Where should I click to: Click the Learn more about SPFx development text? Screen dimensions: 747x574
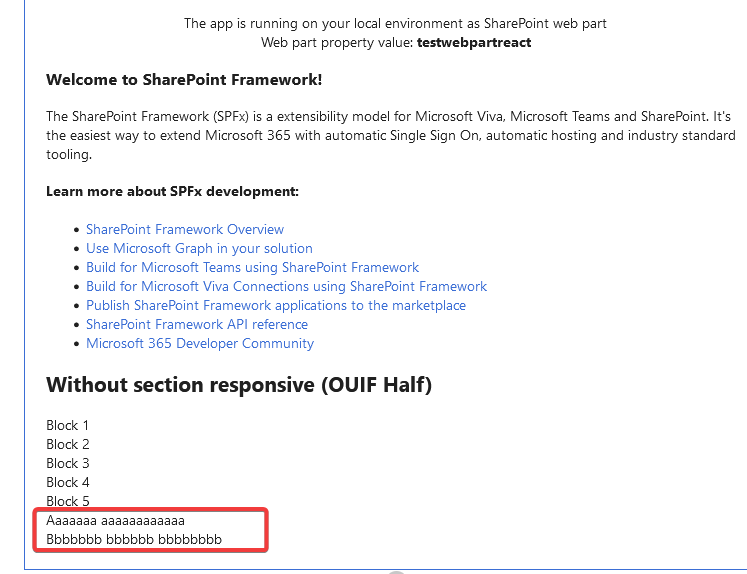(x=172, y=191)
